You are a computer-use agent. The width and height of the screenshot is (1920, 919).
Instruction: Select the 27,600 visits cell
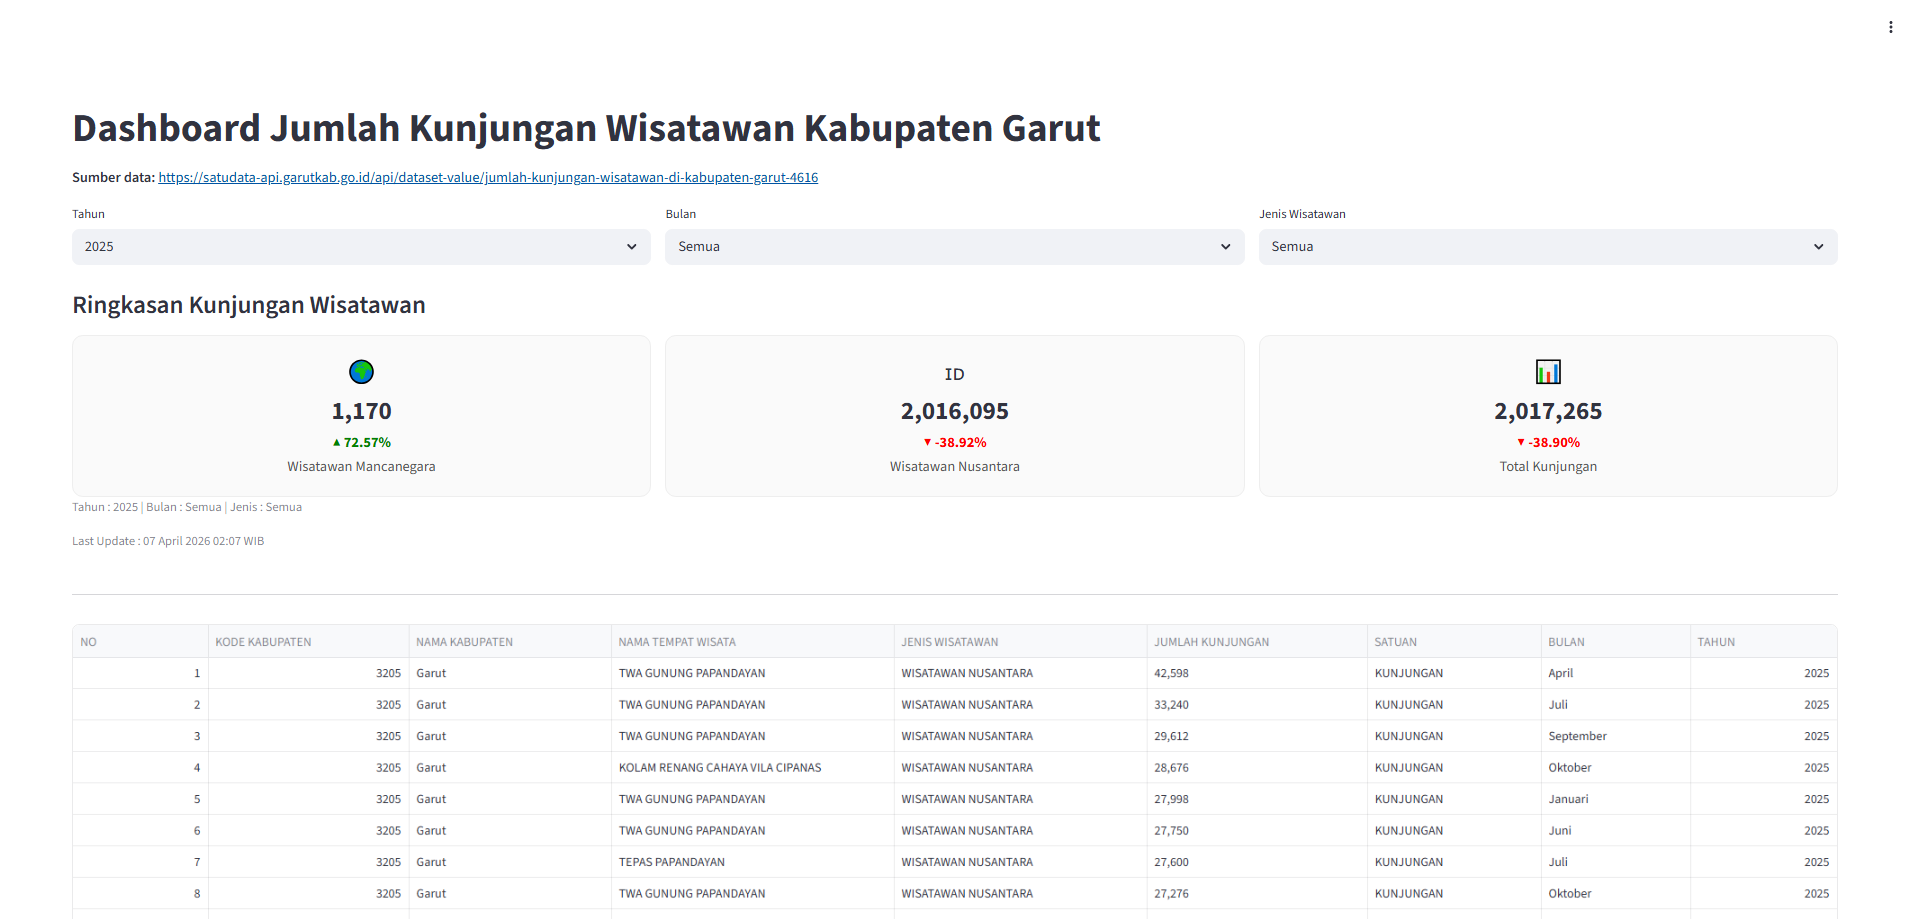point(1257,862)
